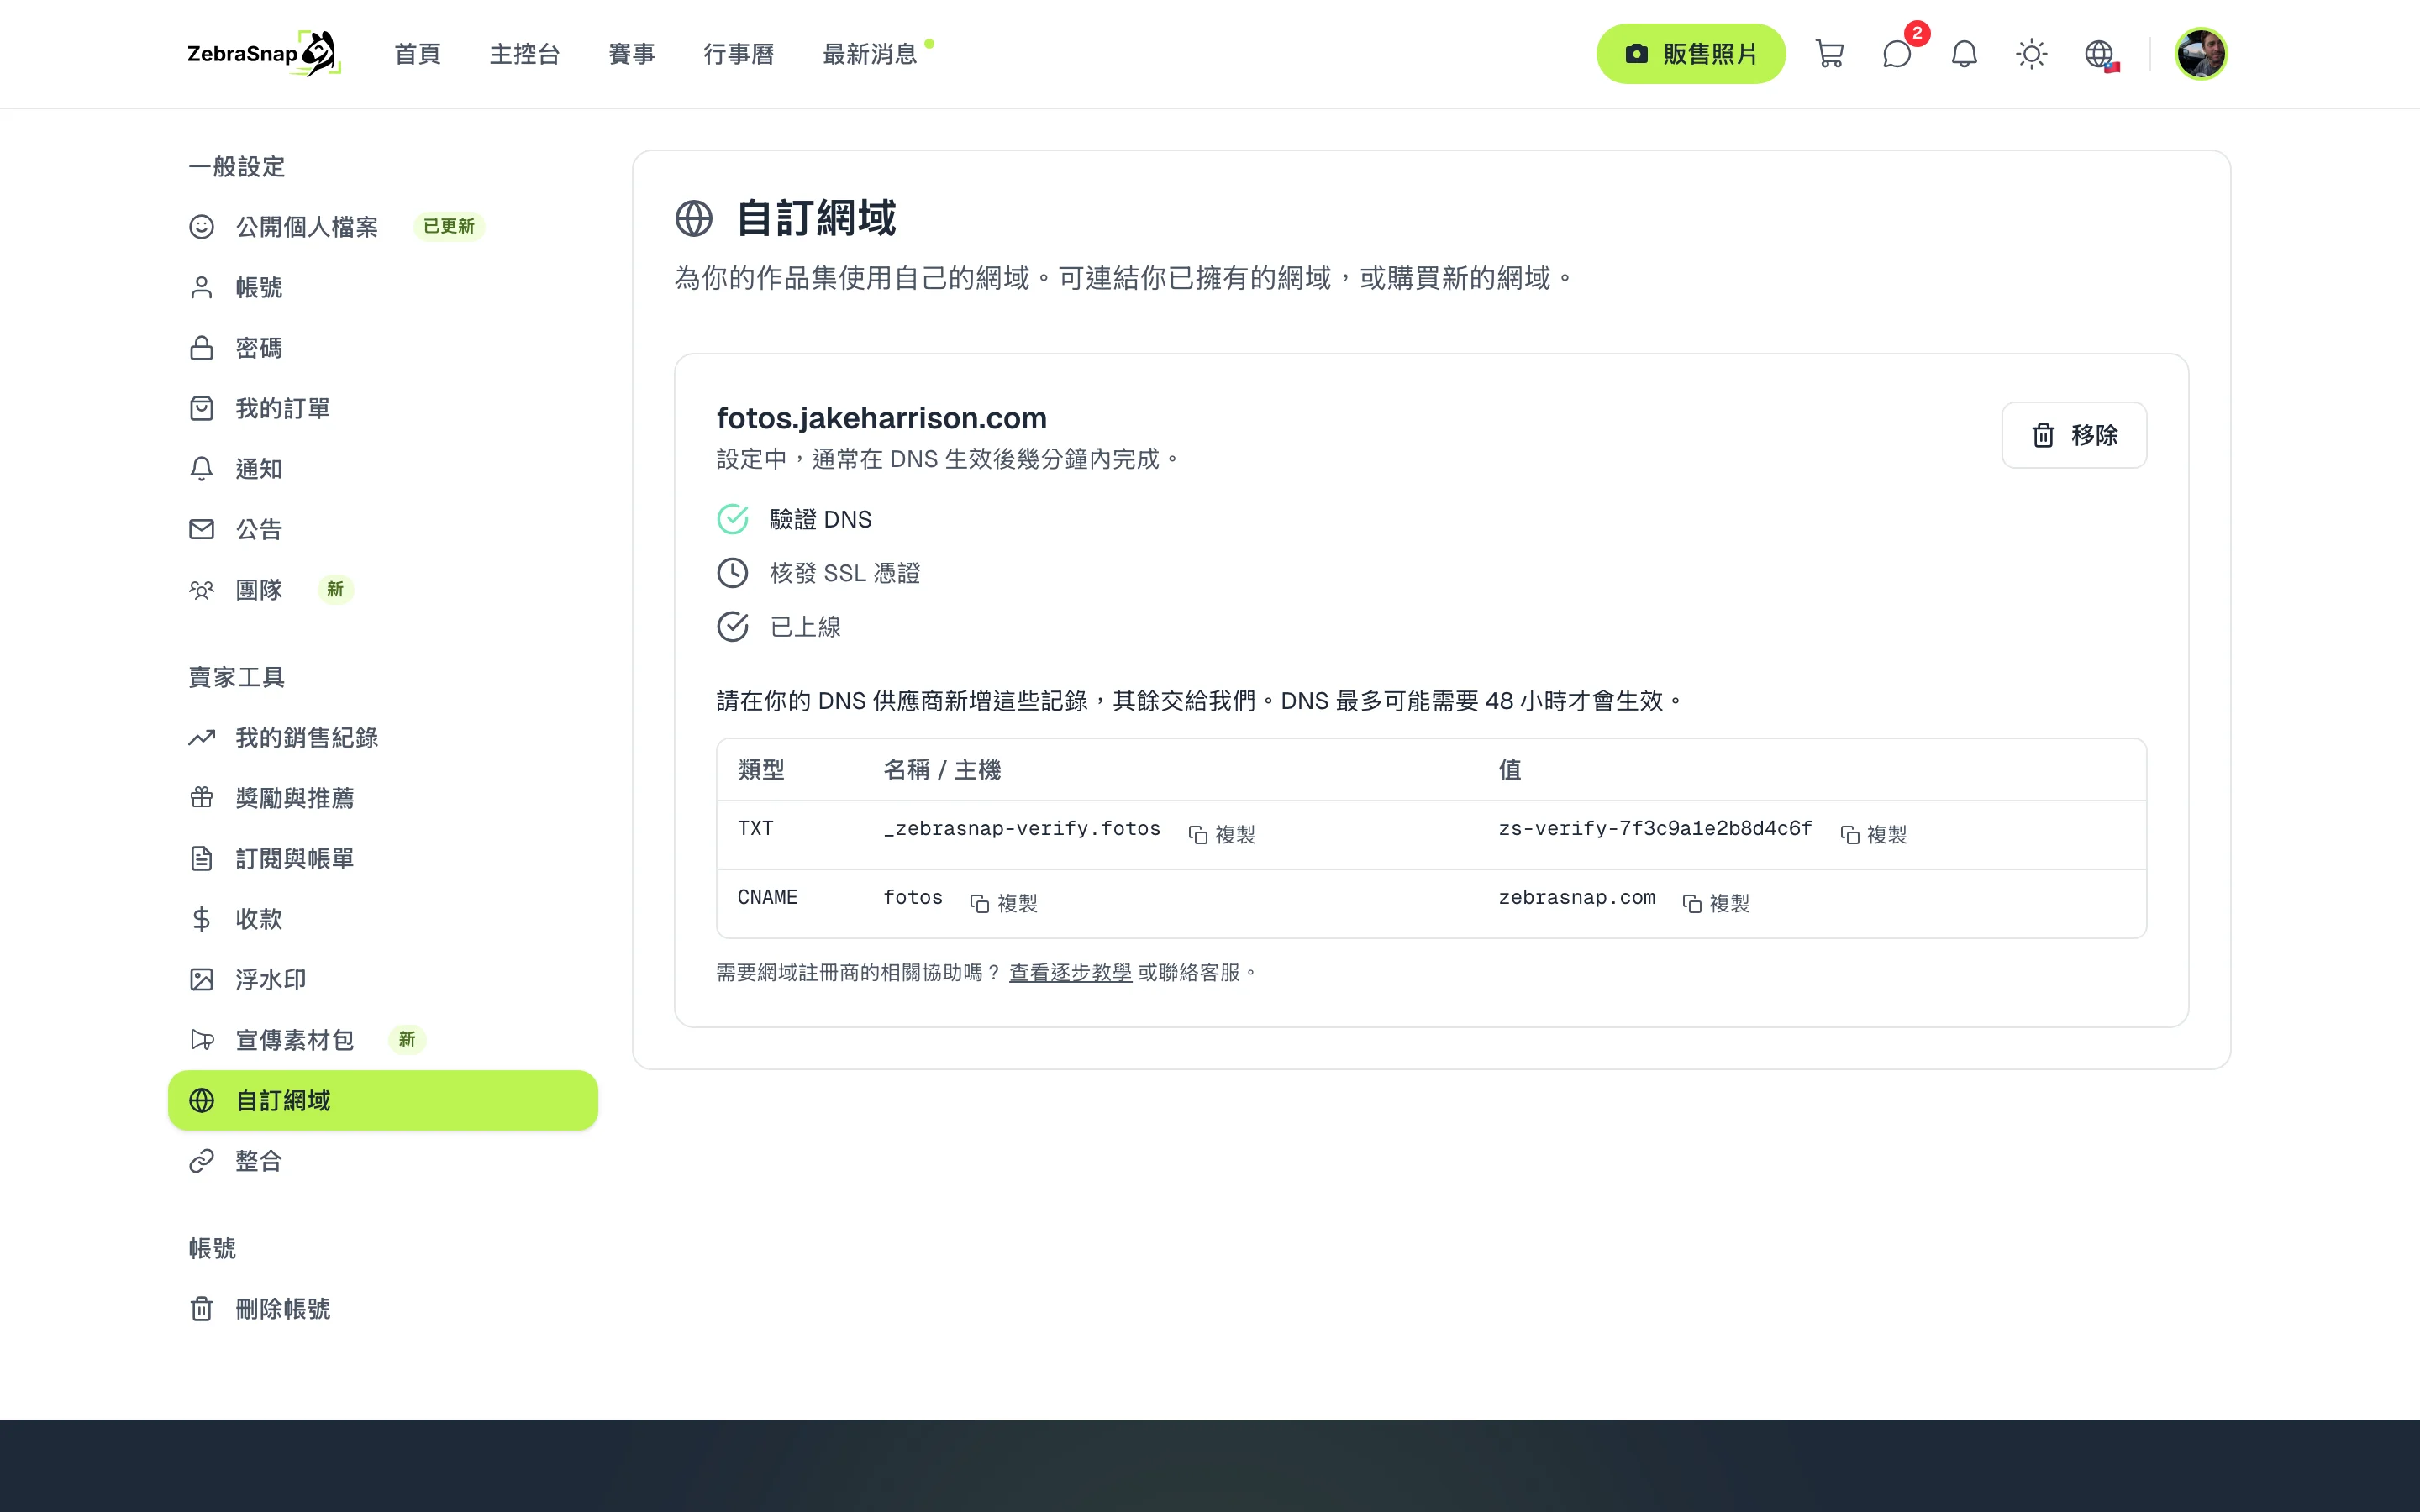Open 賽事 in top navigation
2420x1512 pixels.
631,54
